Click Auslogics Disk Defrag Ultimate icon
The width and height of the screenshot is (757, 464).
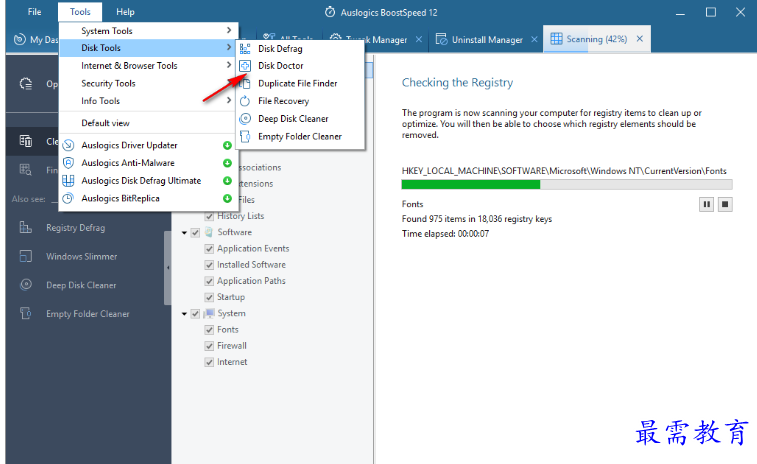[x=69, y=181]
